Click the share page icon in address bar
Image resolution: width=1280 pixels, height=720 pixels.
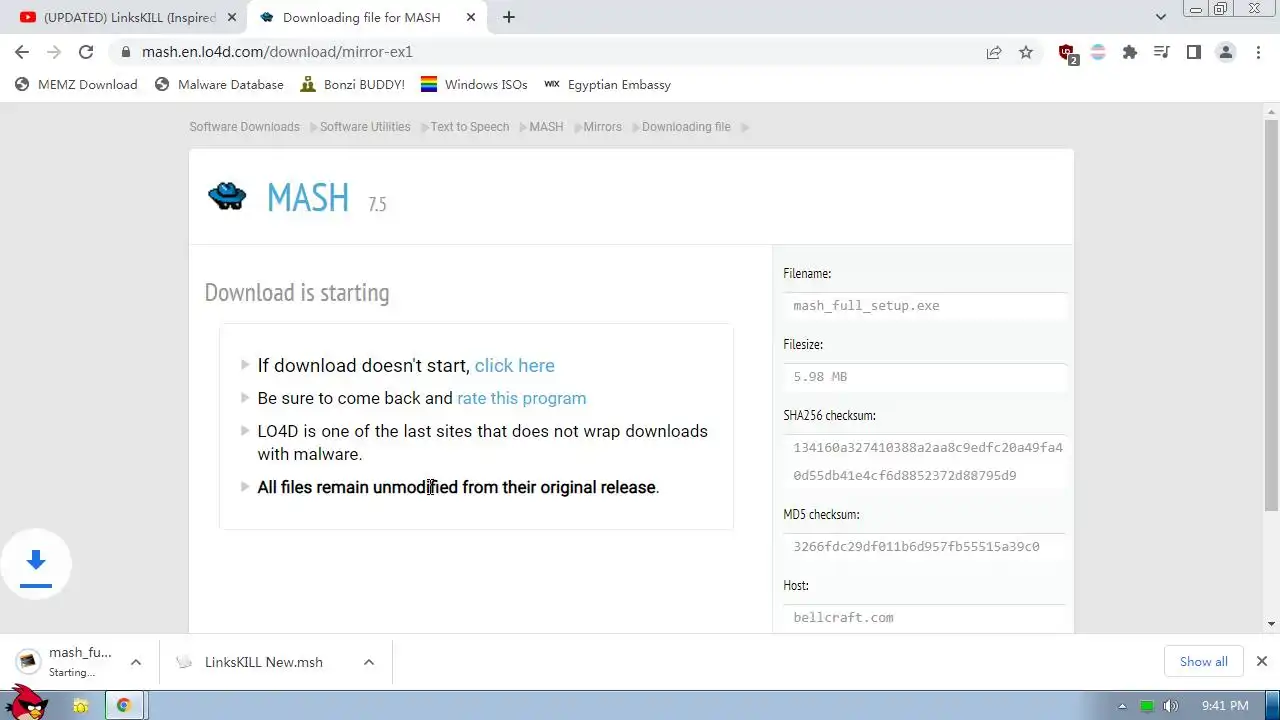click(994, 52)
